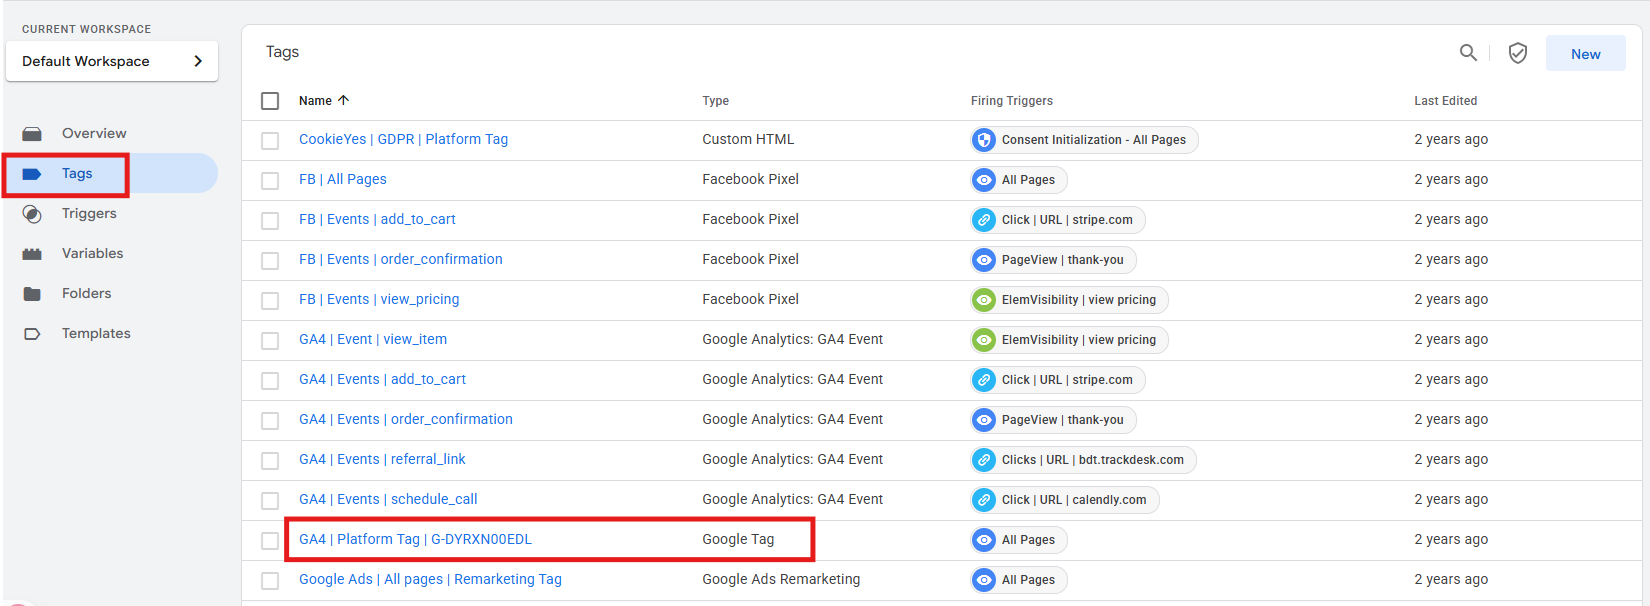Image resolution: width=1650 pixels, height=606 pixels.
Task: Tick checkbox for GA4 Events order_confirmation
Action: [270, 421]
